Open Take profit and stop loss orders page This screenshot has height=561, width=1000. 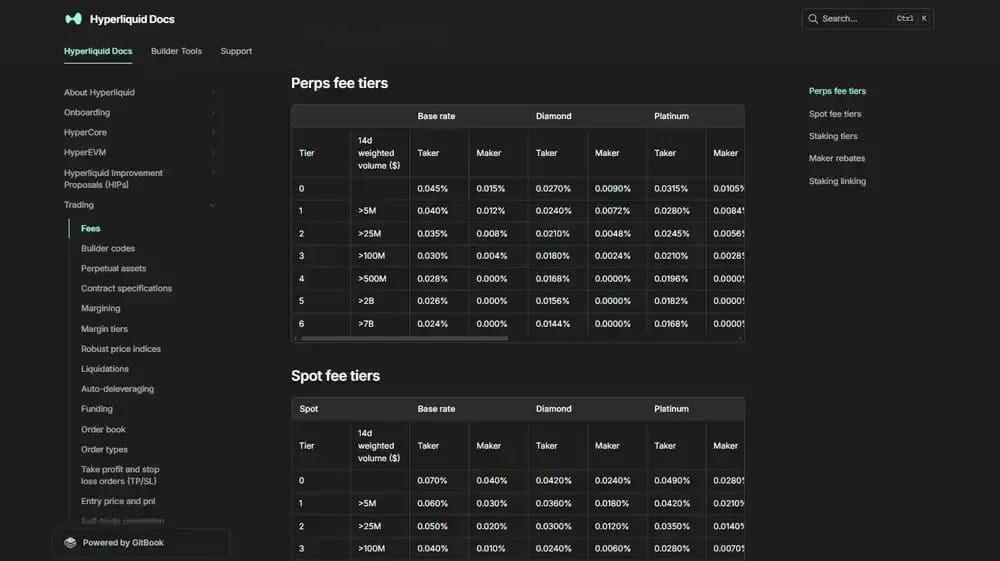(120, 475)
